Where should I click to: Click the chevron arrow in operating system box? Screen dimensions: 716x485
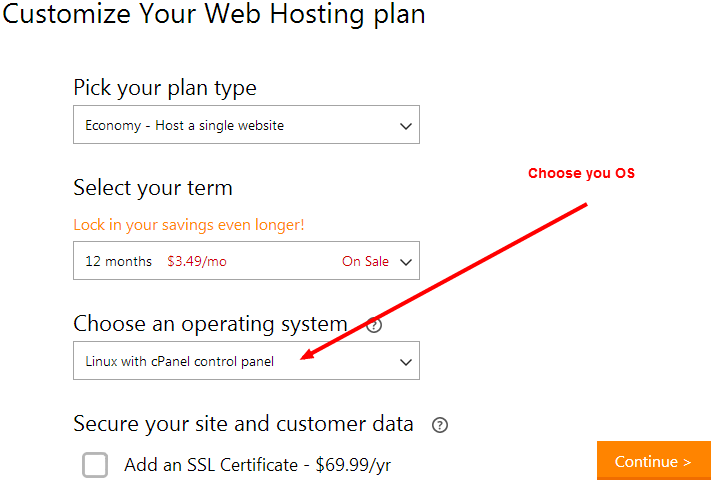[406, 362]
